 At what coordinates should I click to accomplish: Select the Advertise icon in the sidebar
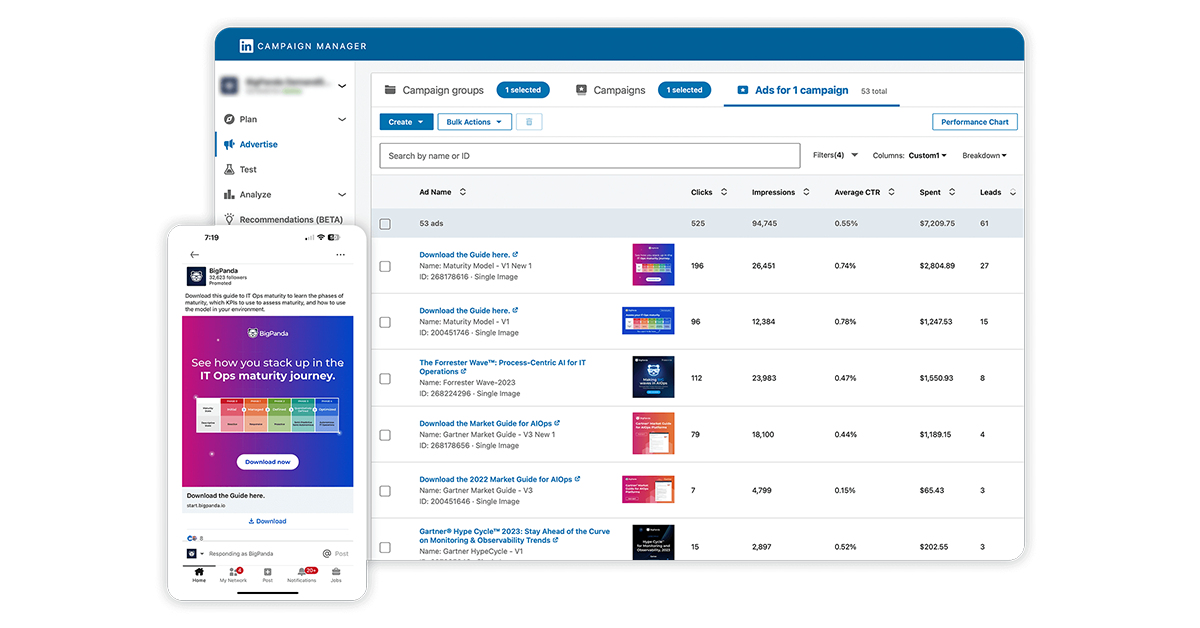point(232,144)
